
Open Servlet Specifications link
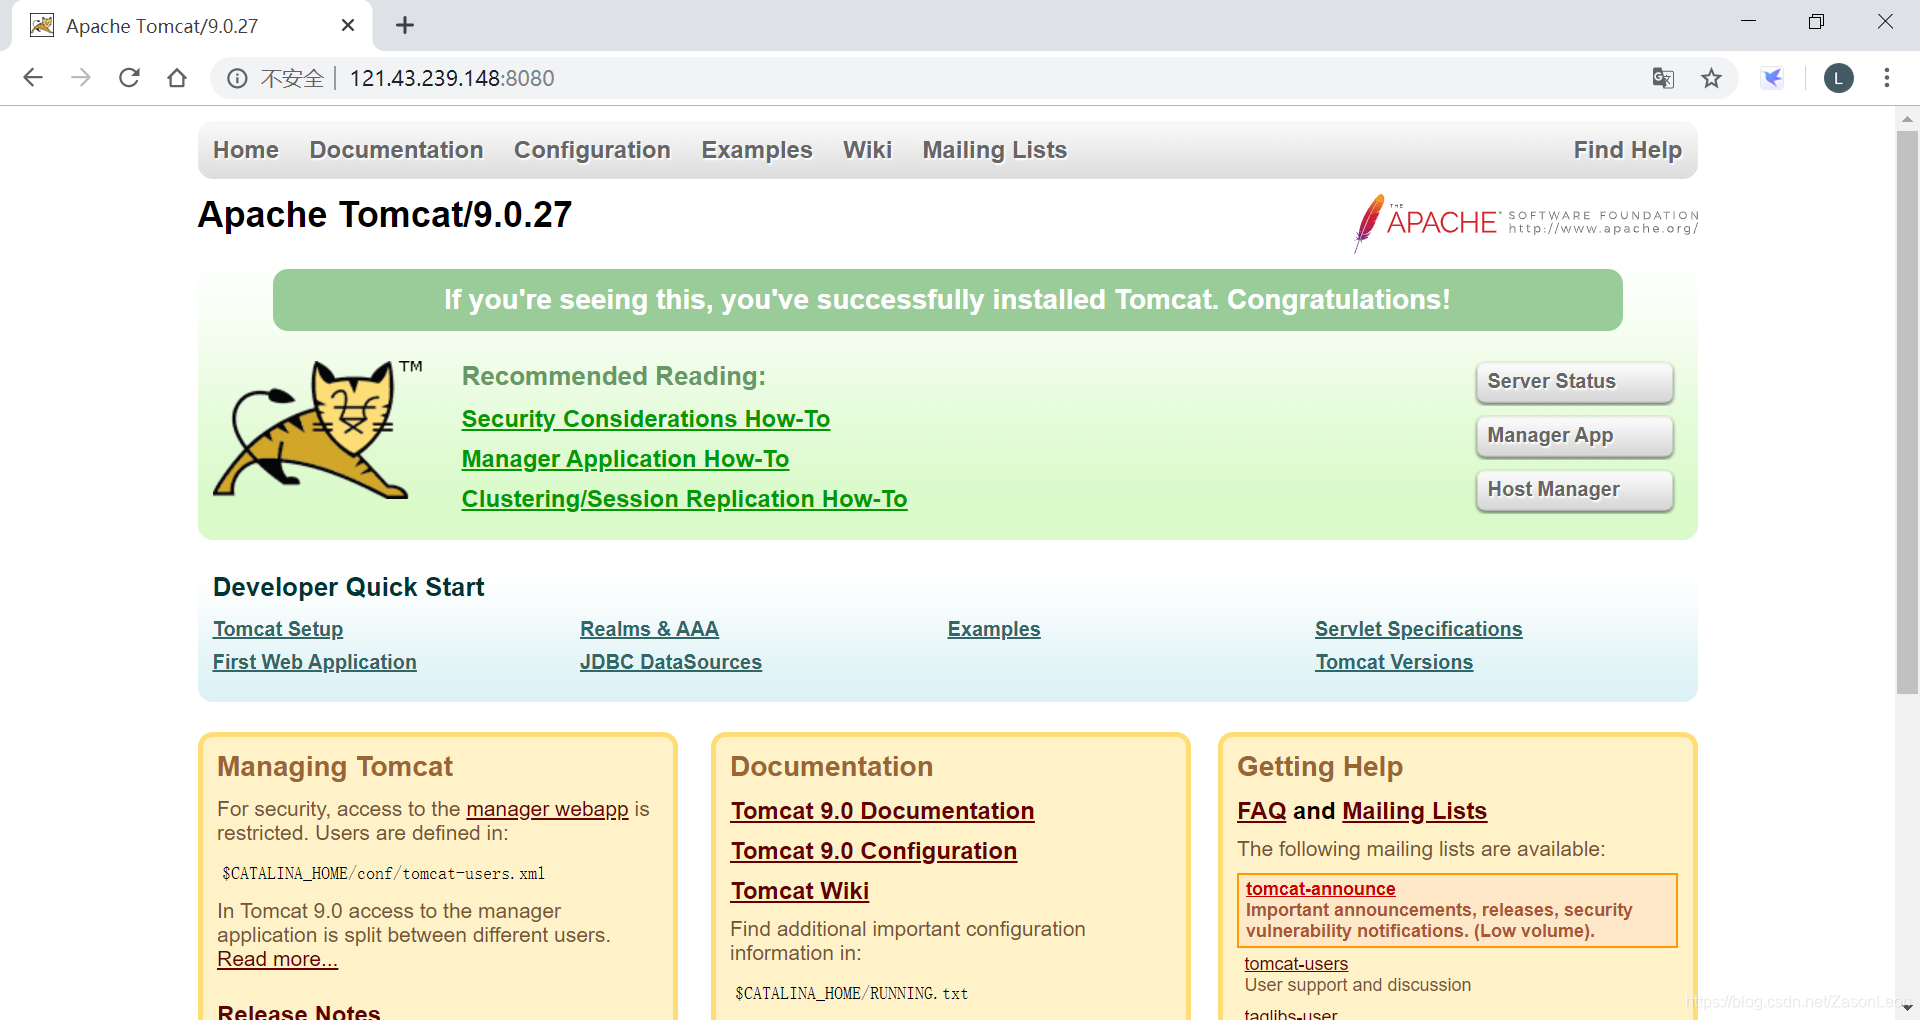pyautogui.click(x=1419, y=629)
